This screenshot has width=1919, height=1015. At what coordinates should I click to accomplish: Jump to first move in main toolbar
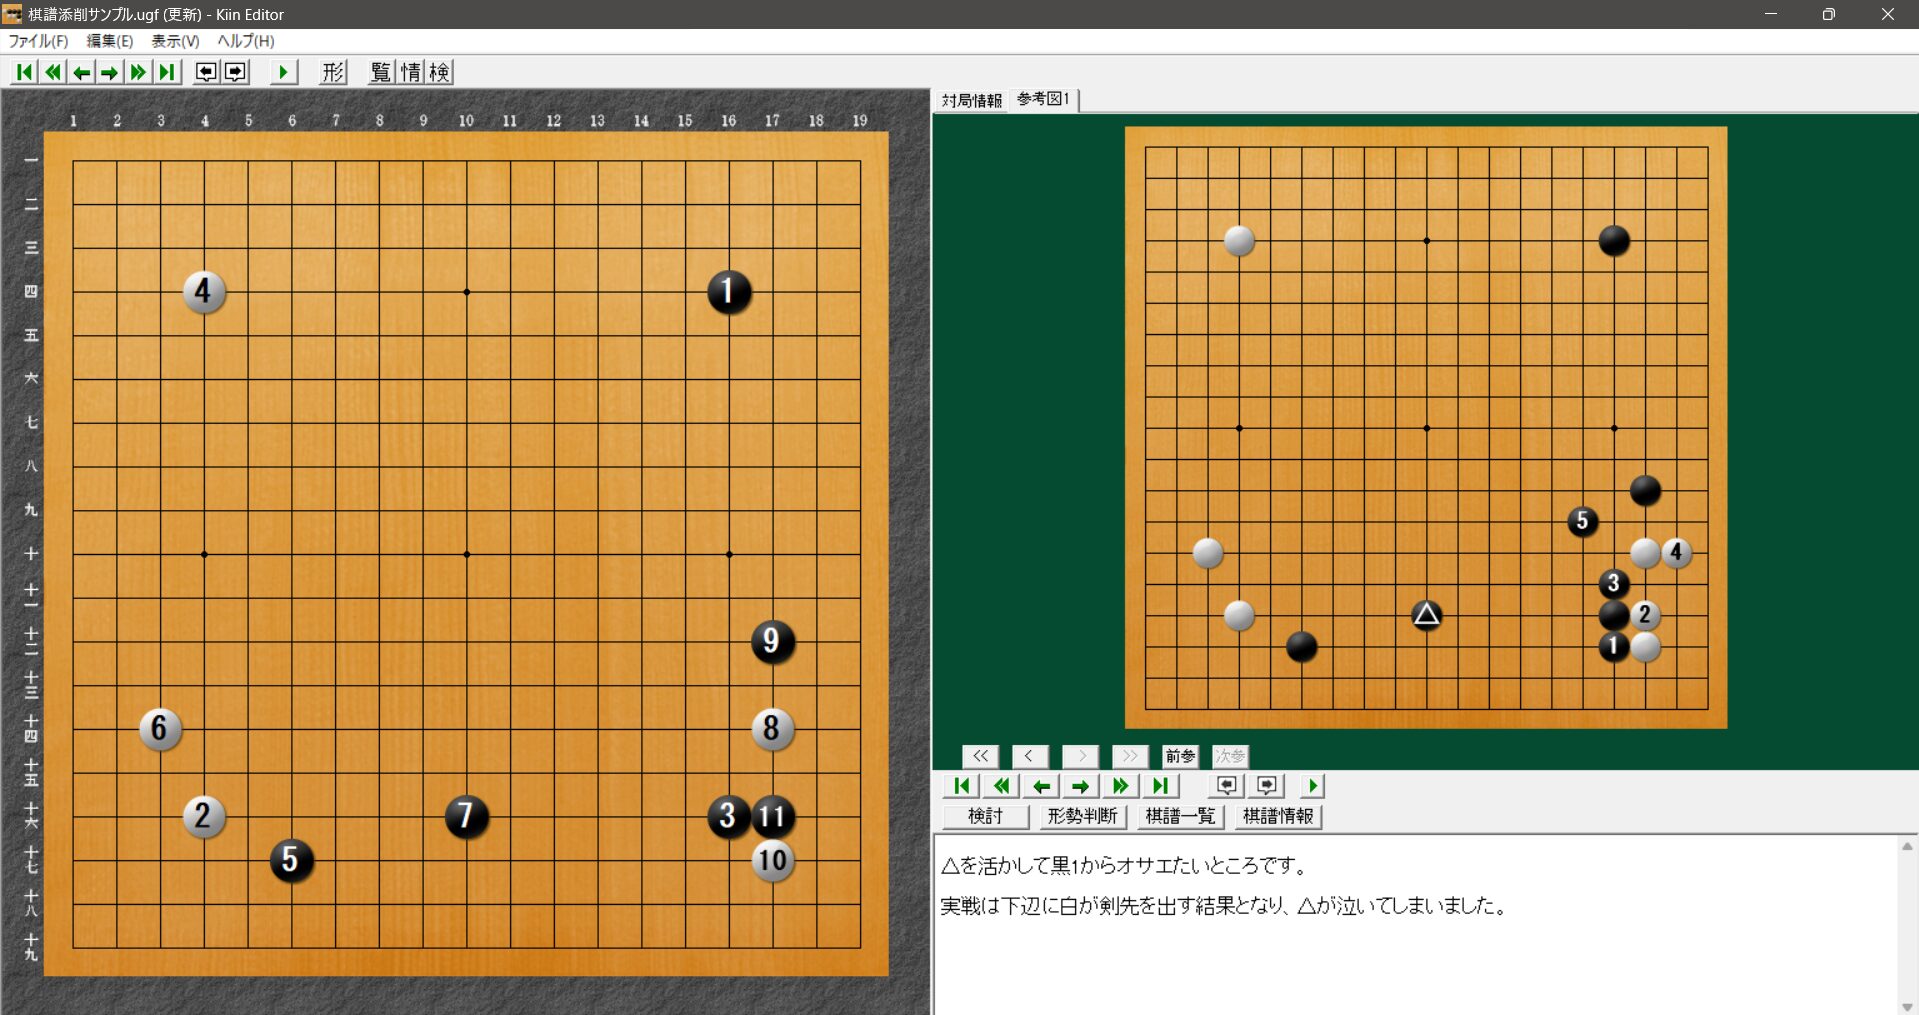[x=24, y=72]
